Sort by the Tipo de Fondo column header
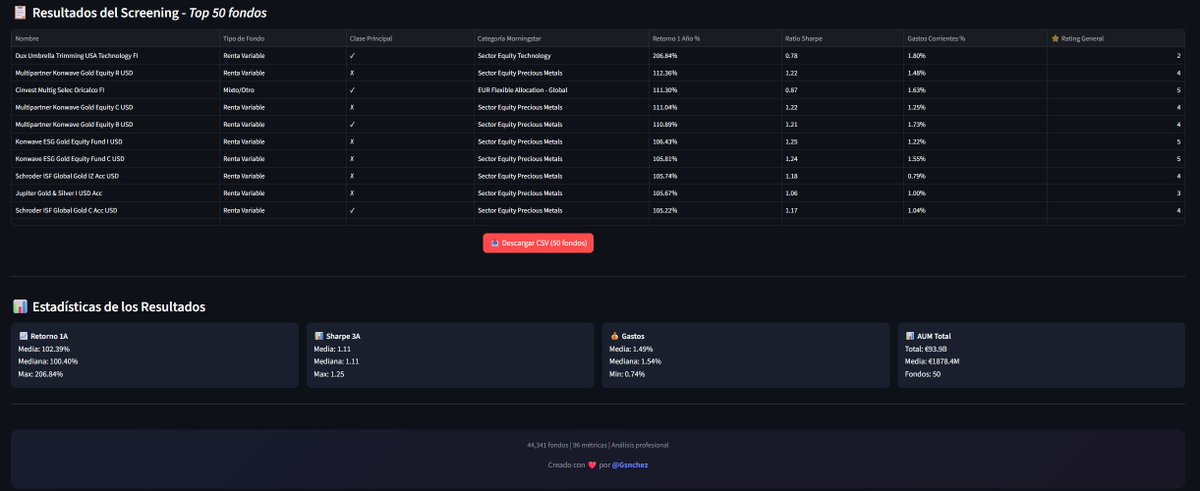The height and width of the screenshot is (491, 1200). click(282, 38)
